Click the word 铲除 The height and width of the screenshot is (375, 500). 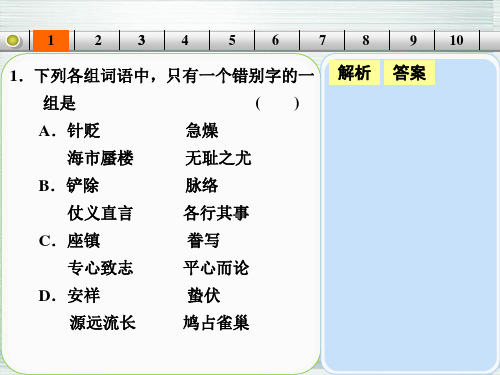click(x=83, y=186)
